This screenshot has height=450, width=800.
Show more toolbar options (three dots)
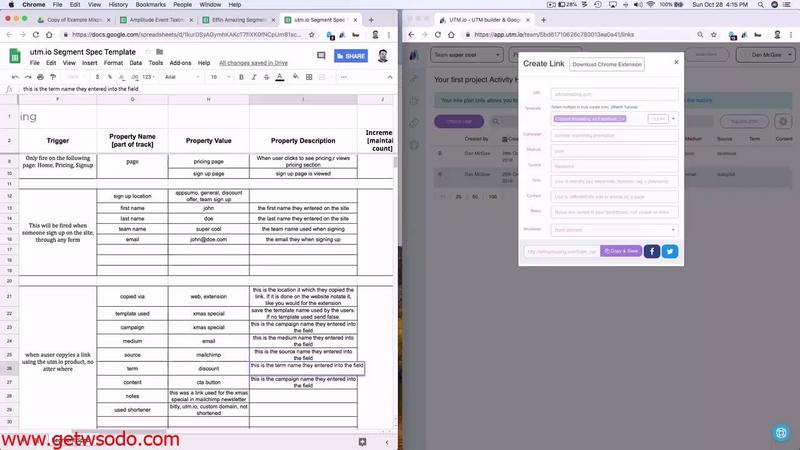click(x=343, y=77)
